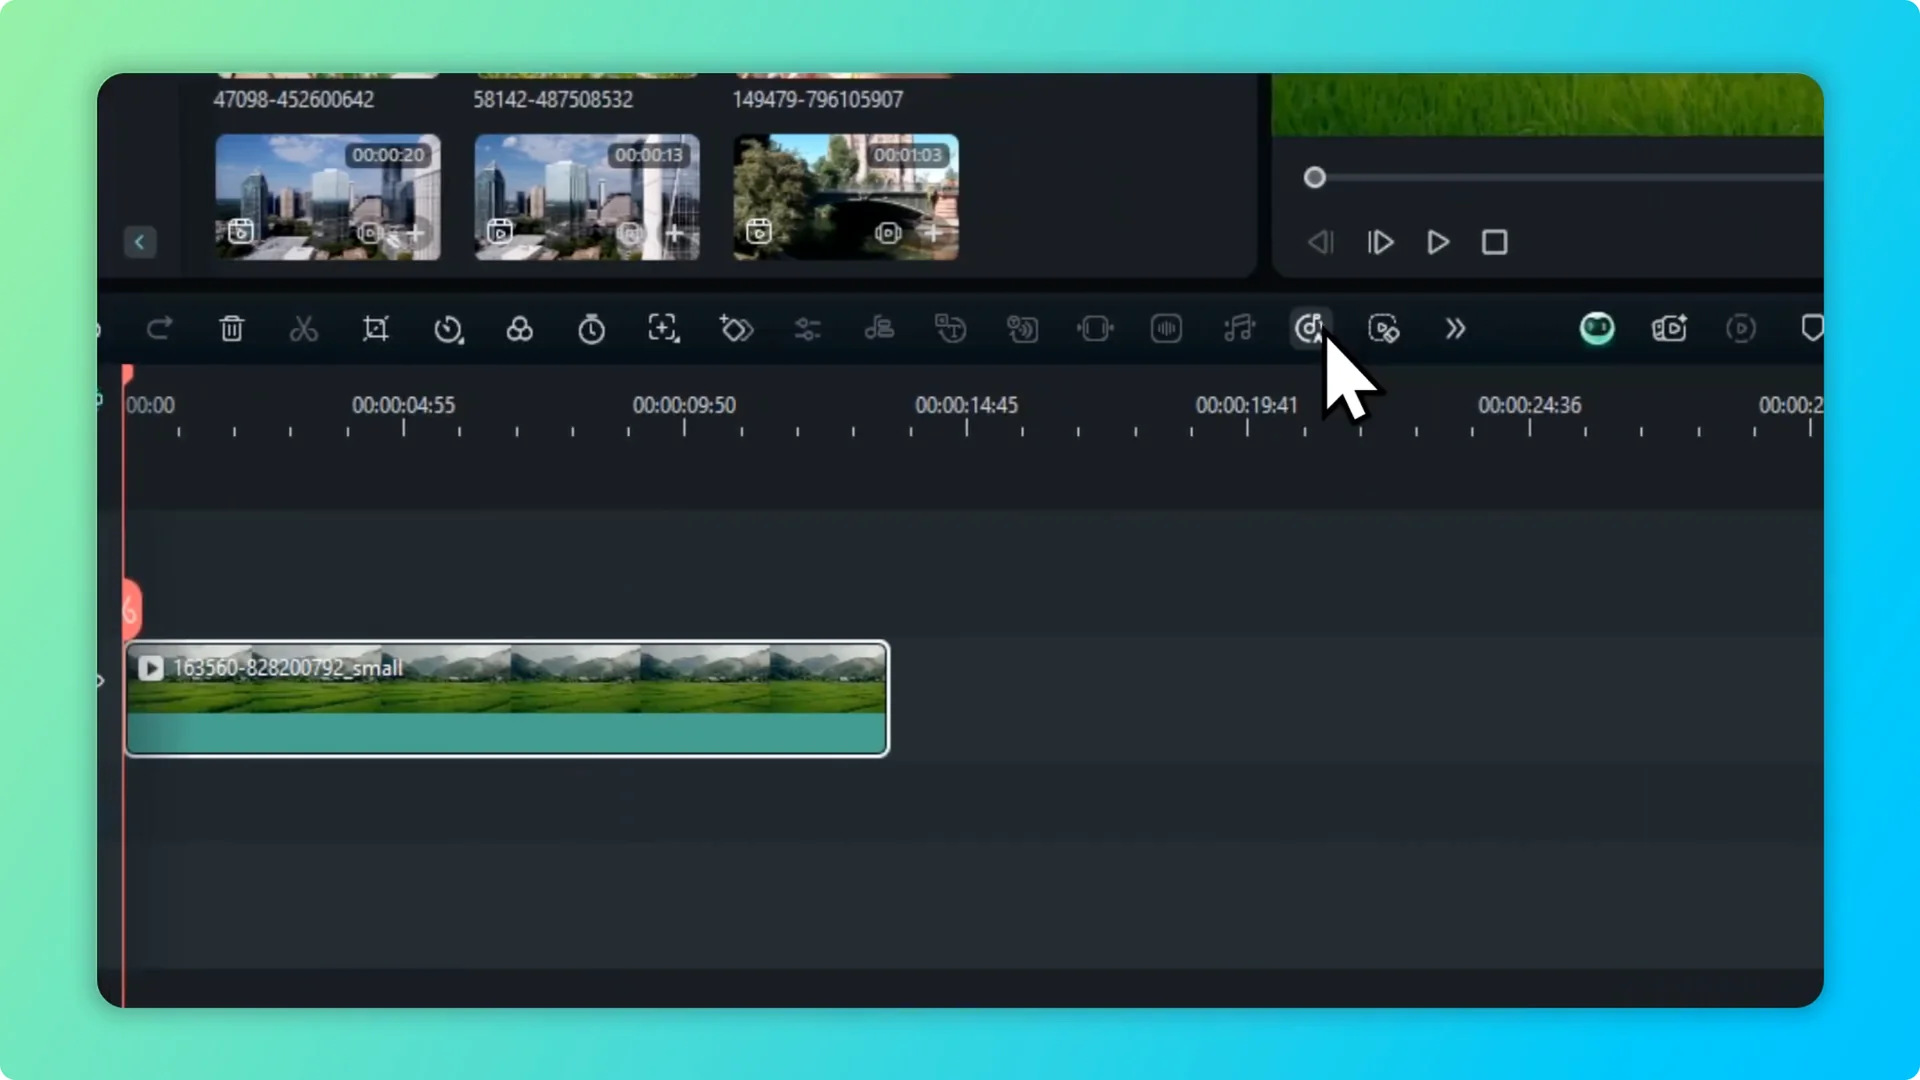Click the highlighted music note with A icon
Image resolution: width=1920 pixels, height=1080 pixels.
tap(1310, 328)
